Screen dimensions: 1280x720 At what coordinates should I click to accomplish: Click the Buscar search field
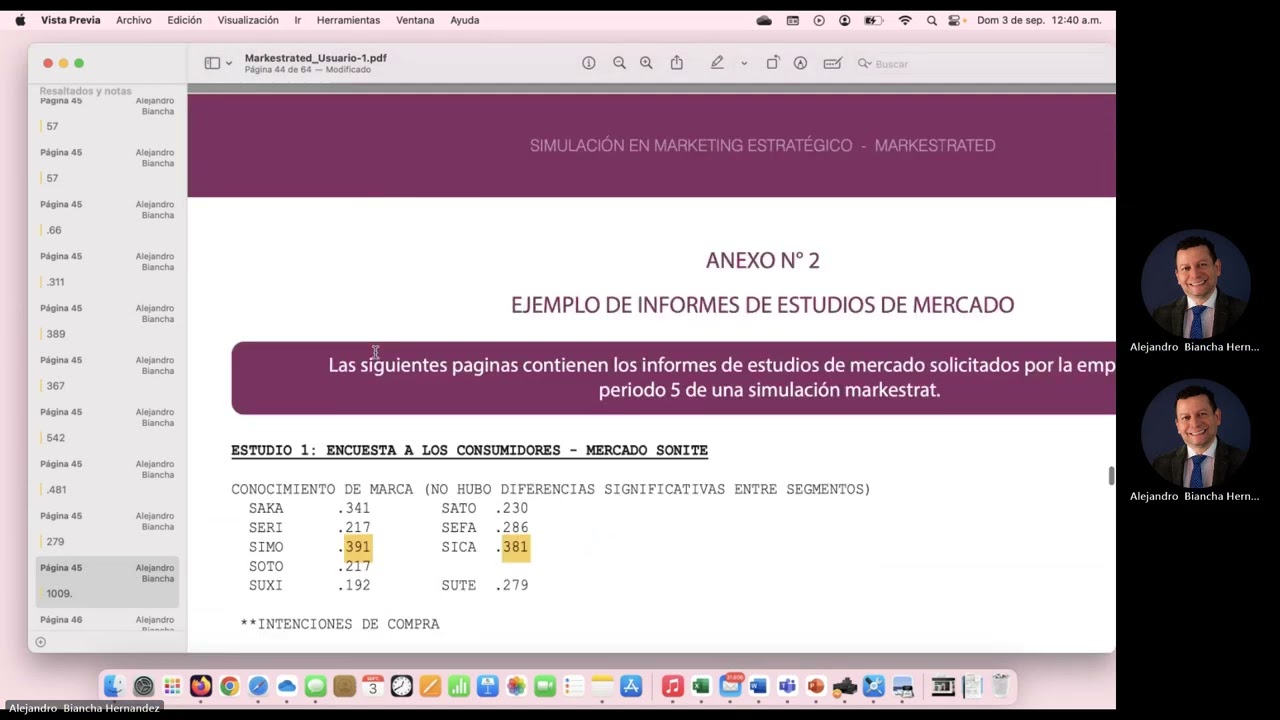[985, 64]
